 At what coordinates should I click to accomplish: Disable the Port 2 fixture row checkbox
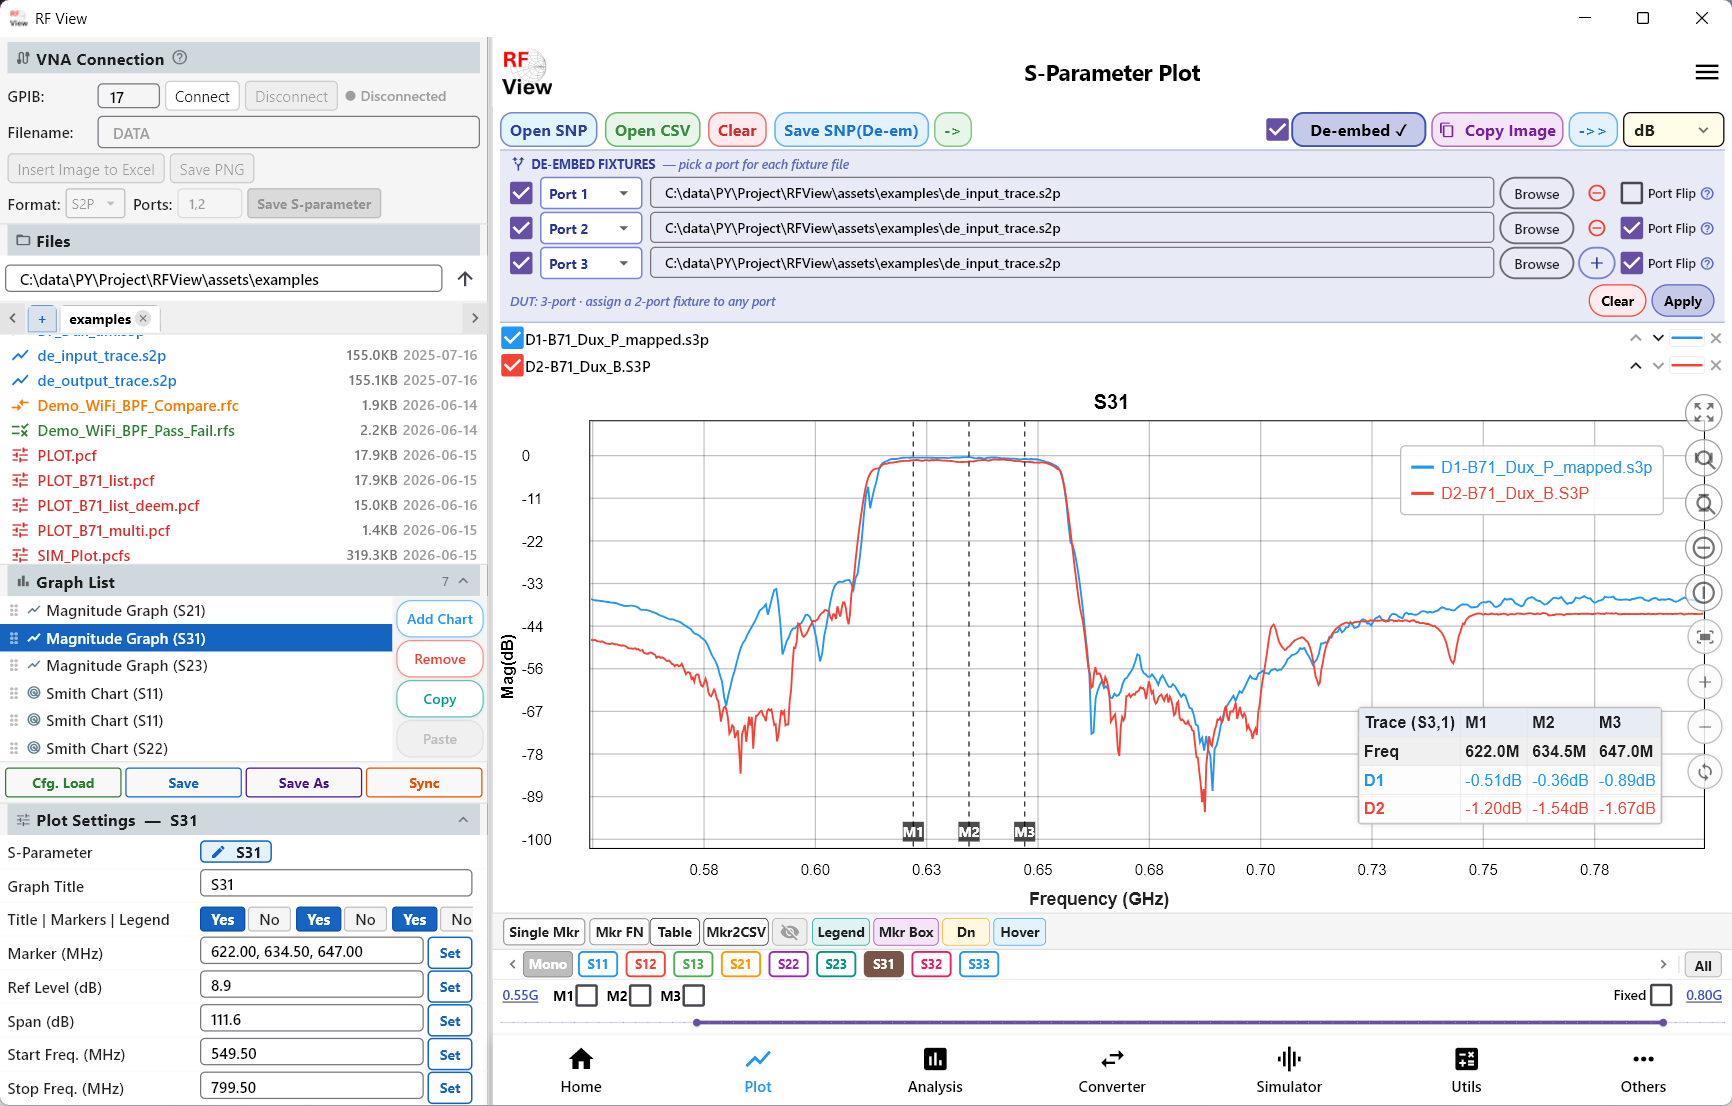click(x=521, y=228)
